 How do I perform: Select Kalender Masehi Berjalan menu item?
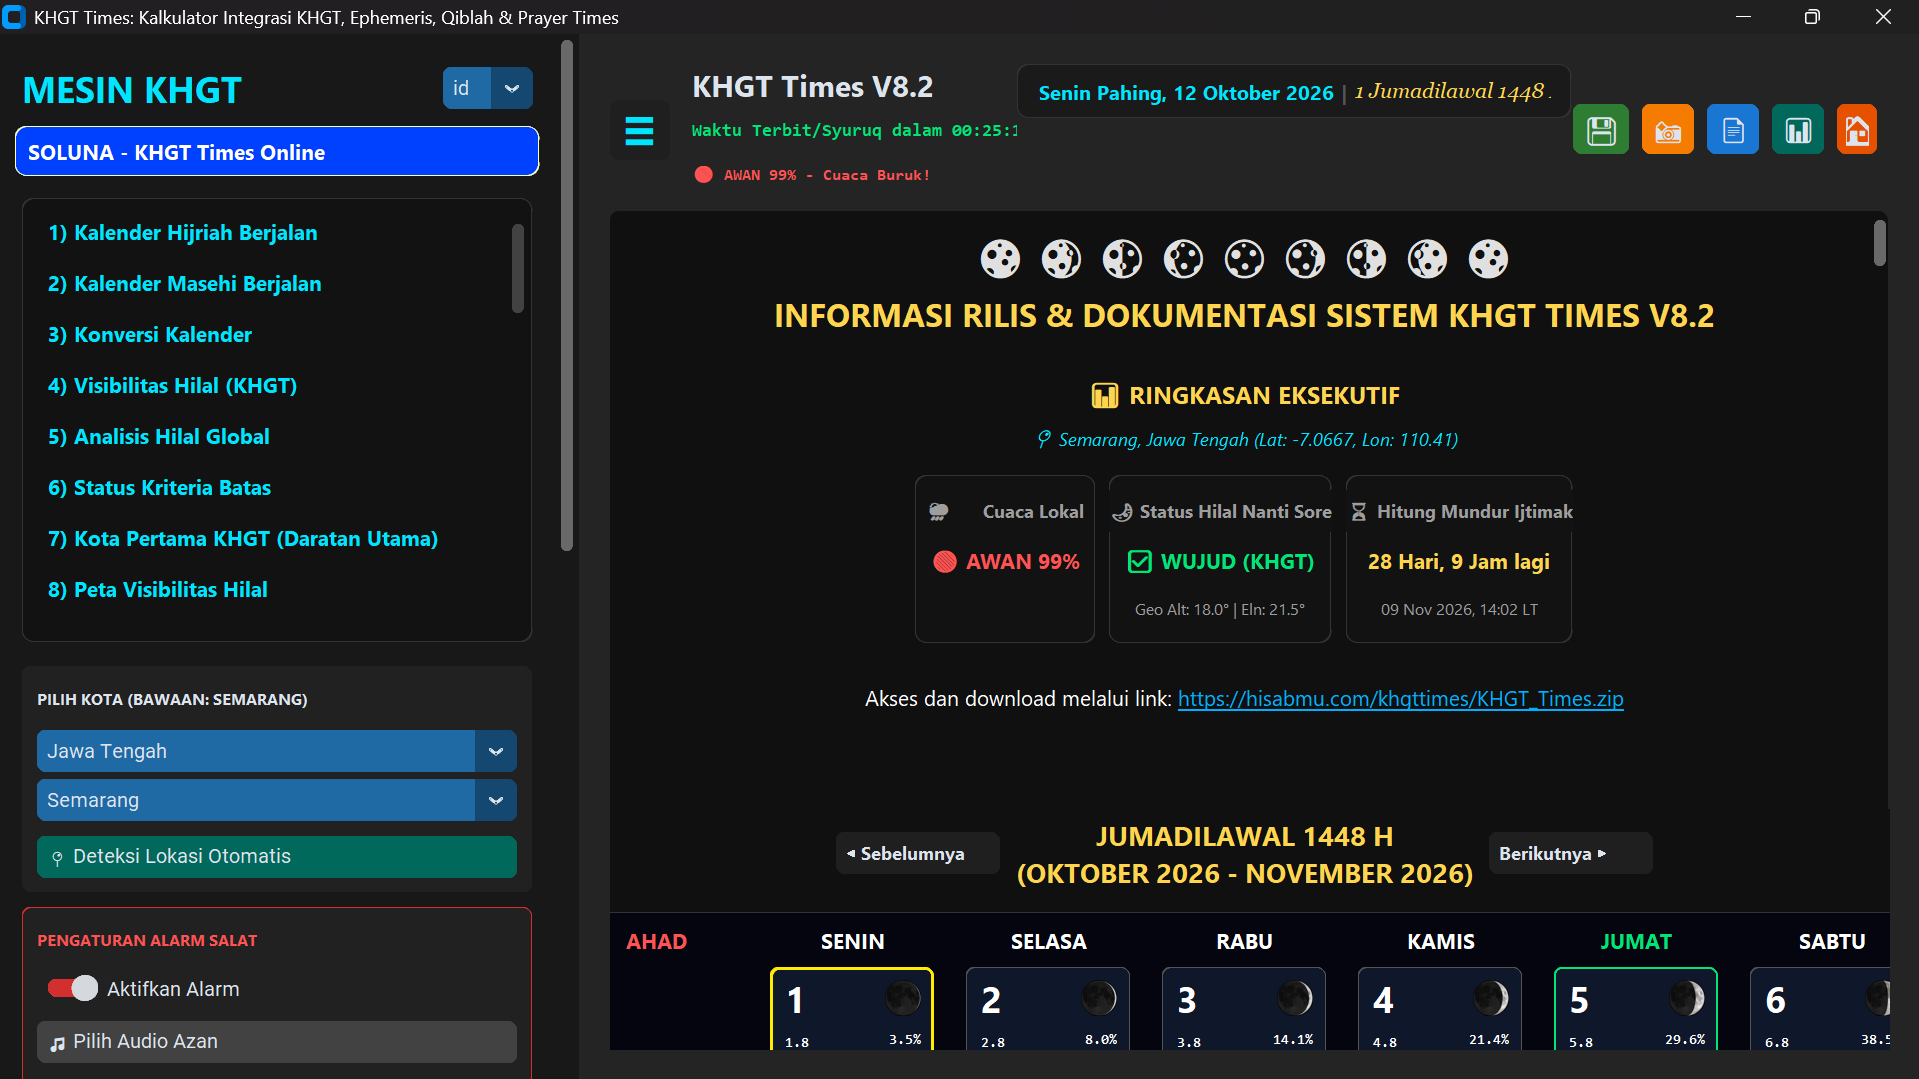(x=185, y=284)
